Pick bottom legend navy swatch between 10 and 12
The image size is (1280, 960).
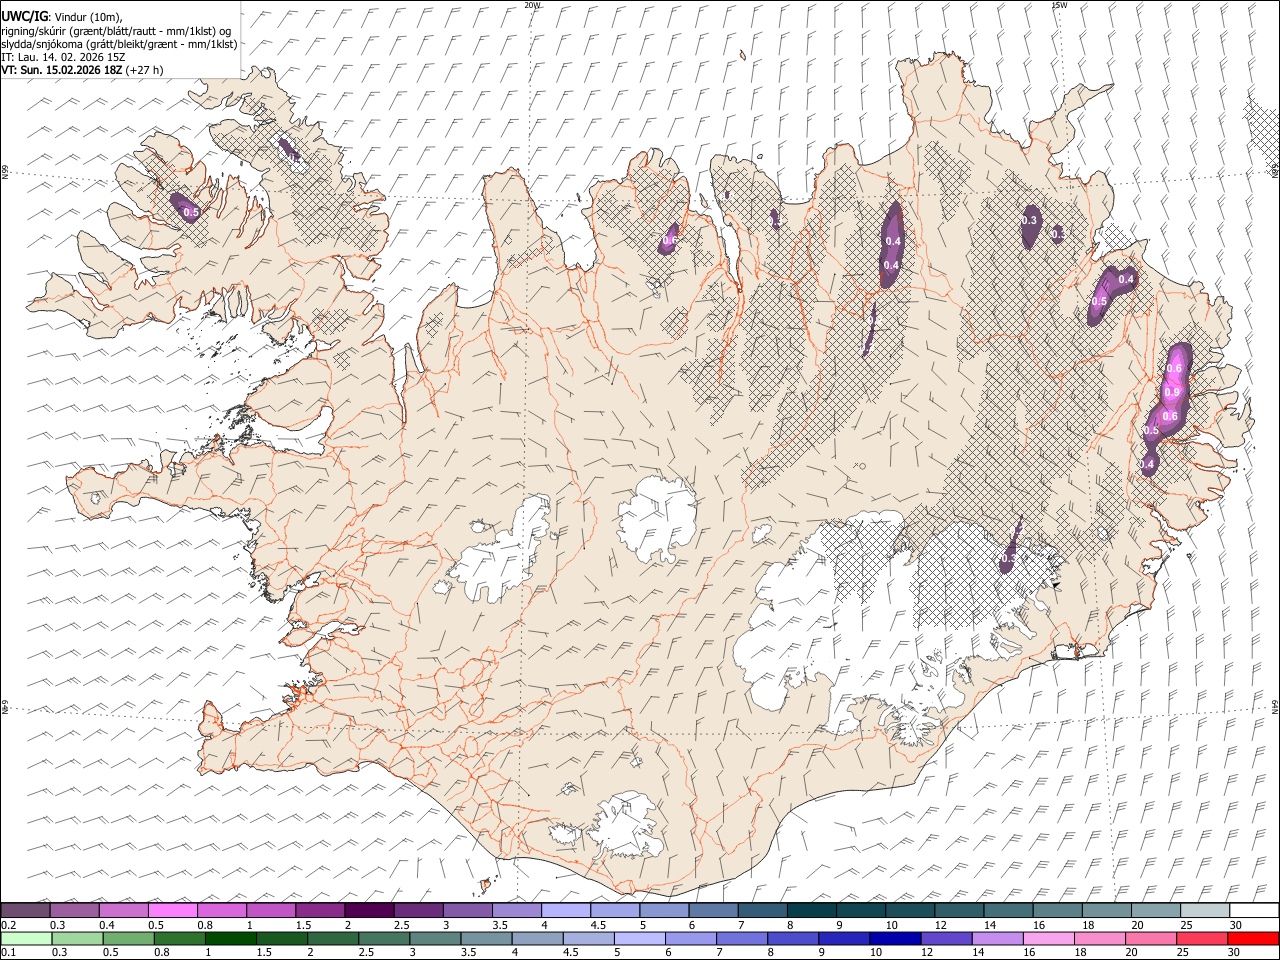tap(895, 938)
